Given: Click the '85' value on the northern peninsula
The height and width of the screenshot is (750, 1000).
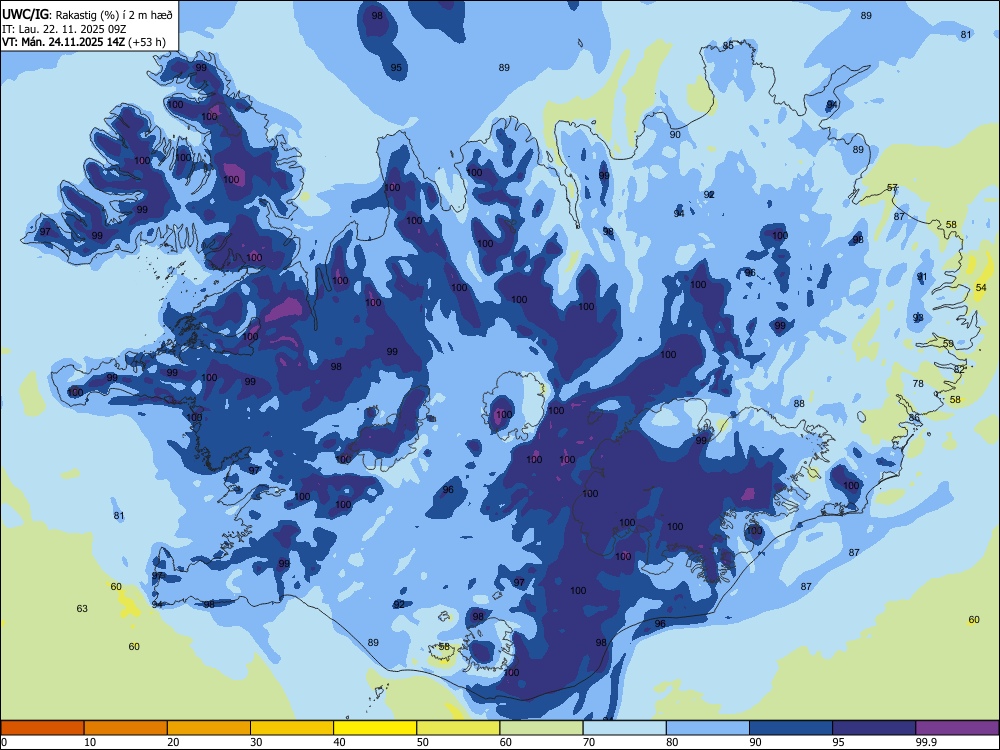Looking at the screenshot, I should 728,45.
